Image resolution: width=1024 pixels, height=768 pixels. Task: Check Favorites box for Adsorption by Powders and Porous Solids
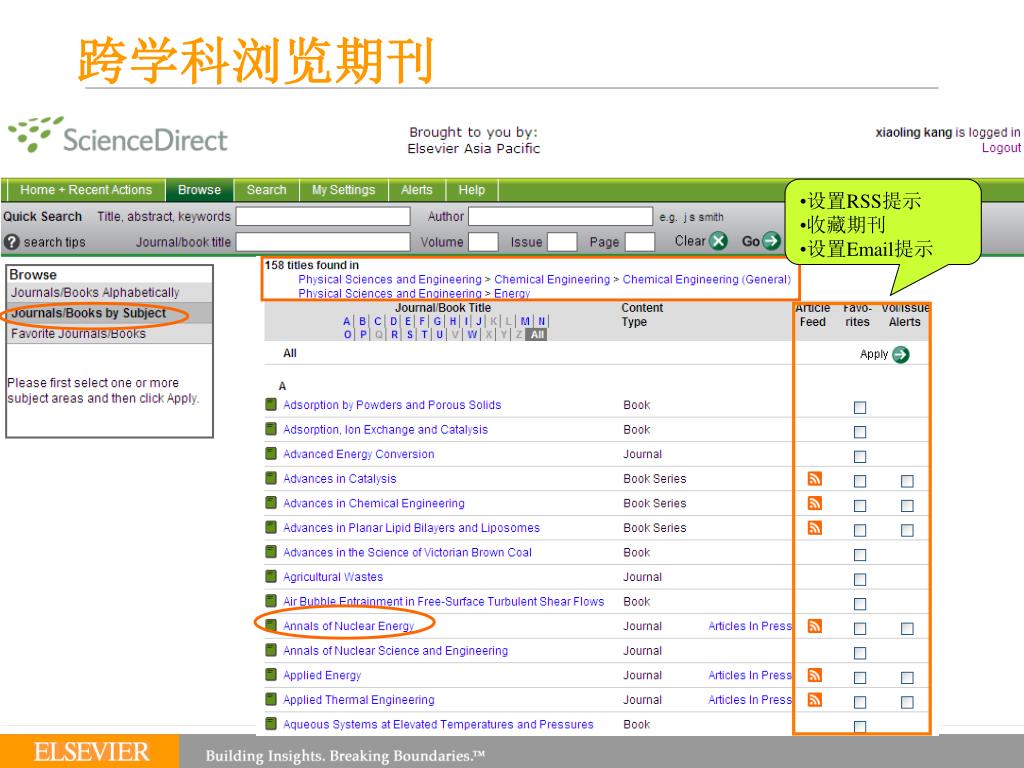(860, 408)
